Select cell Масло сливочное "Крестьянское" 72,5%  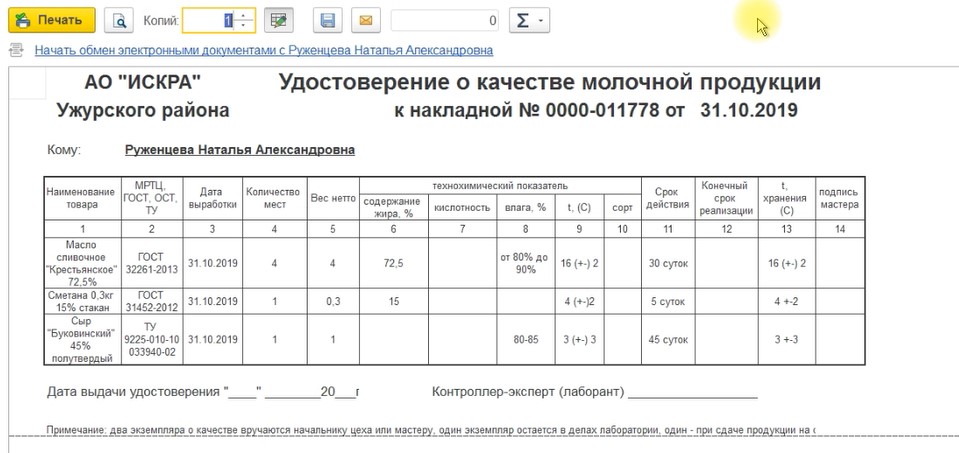pos(83,263)
